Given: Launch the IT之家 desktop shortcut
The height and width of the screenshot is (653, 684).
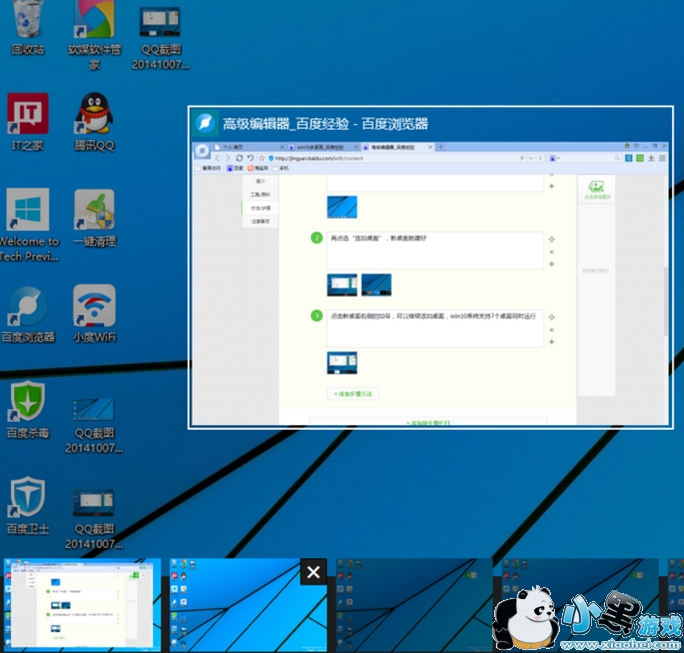Looking at the screenshot, I should (x=28, y=114).
